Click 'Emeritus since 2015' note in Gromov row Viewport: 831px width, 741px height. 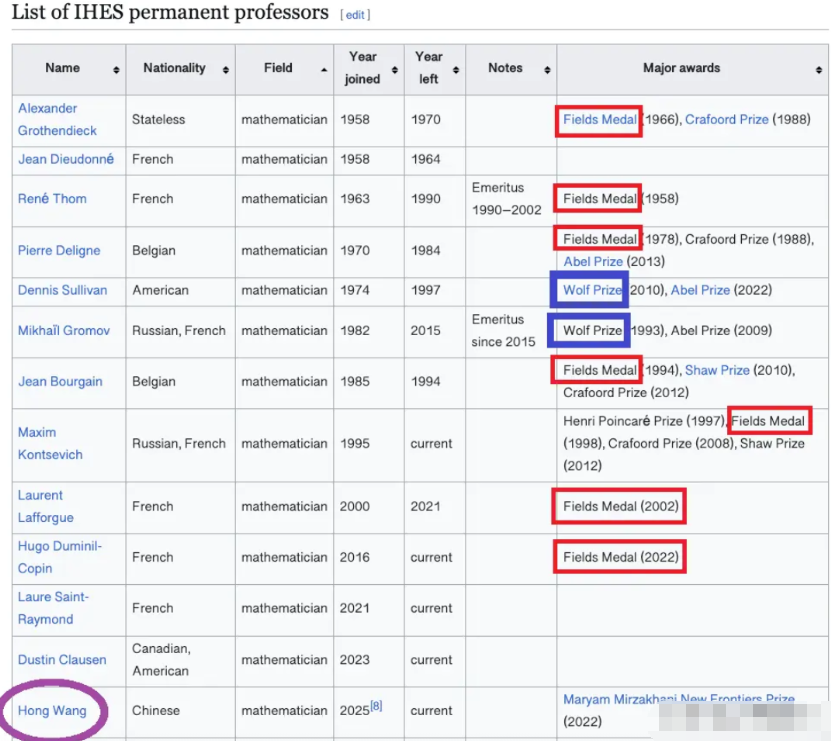pos(503,330)
